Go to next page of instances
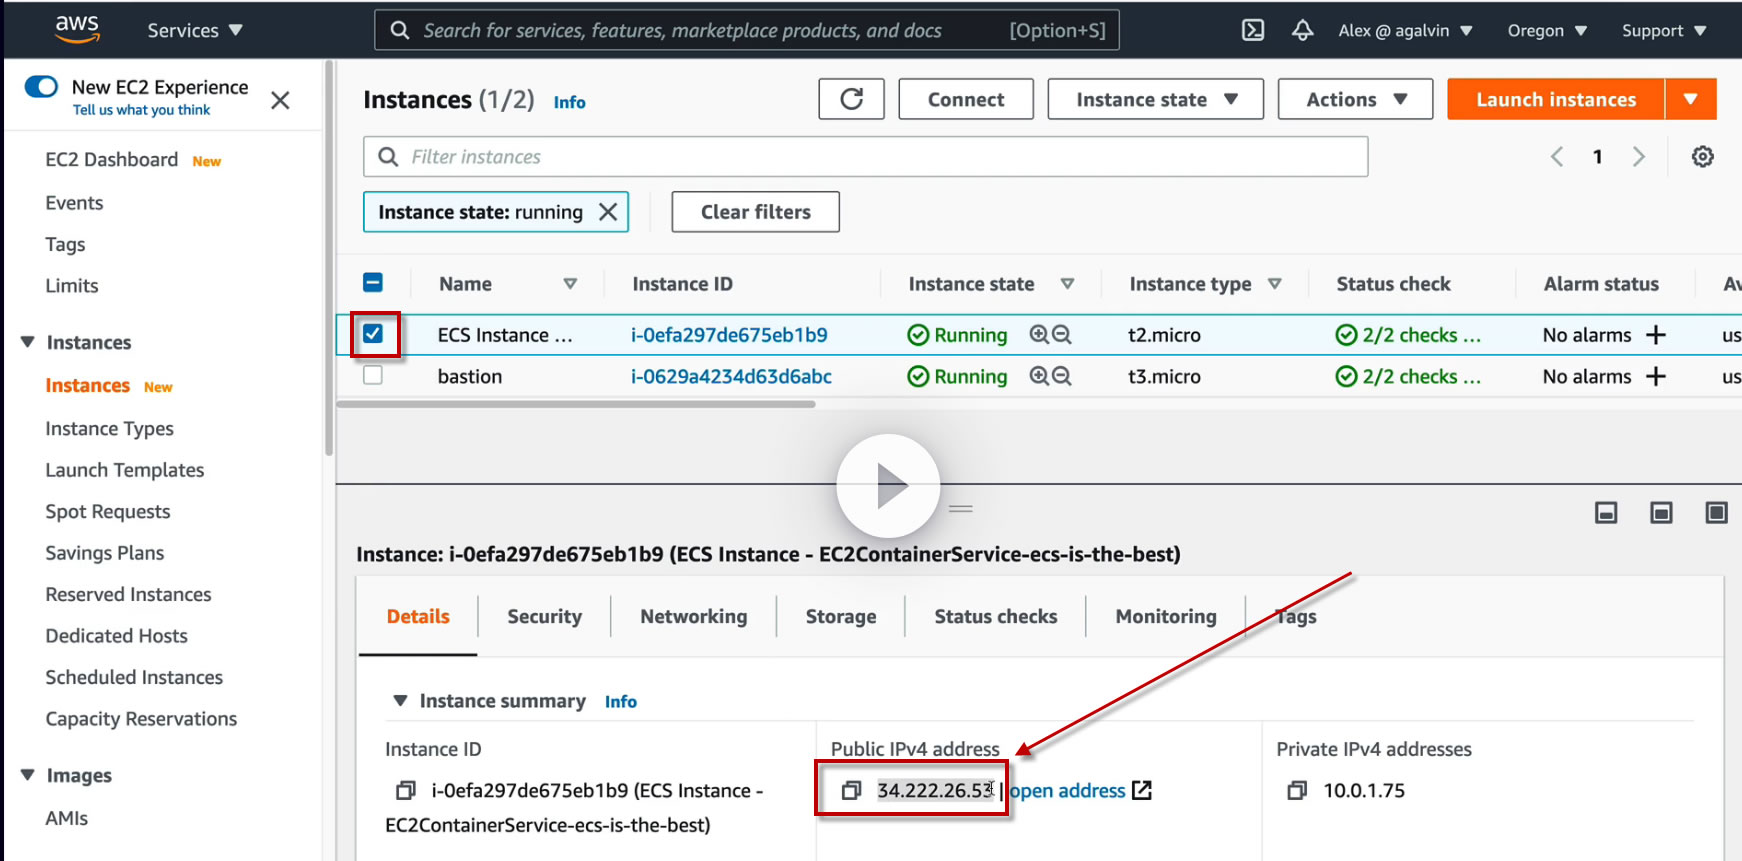 [x=1638, y=157]
